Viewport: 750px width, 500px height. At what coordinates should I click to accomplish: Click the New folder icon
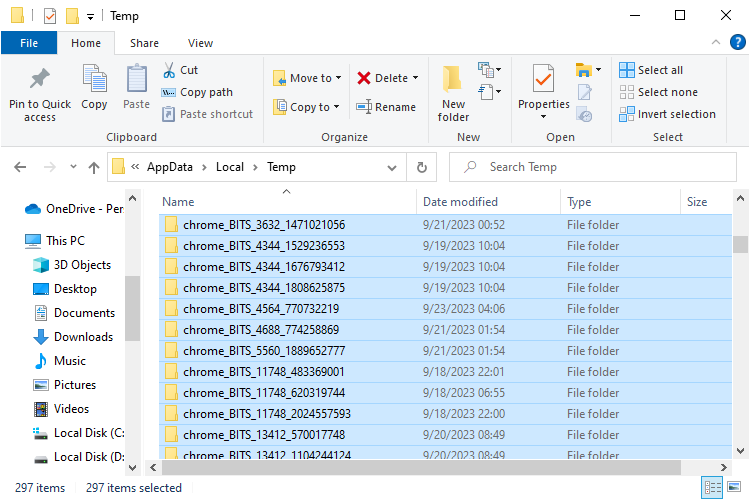pyautogui.click(x=453, y=80)
